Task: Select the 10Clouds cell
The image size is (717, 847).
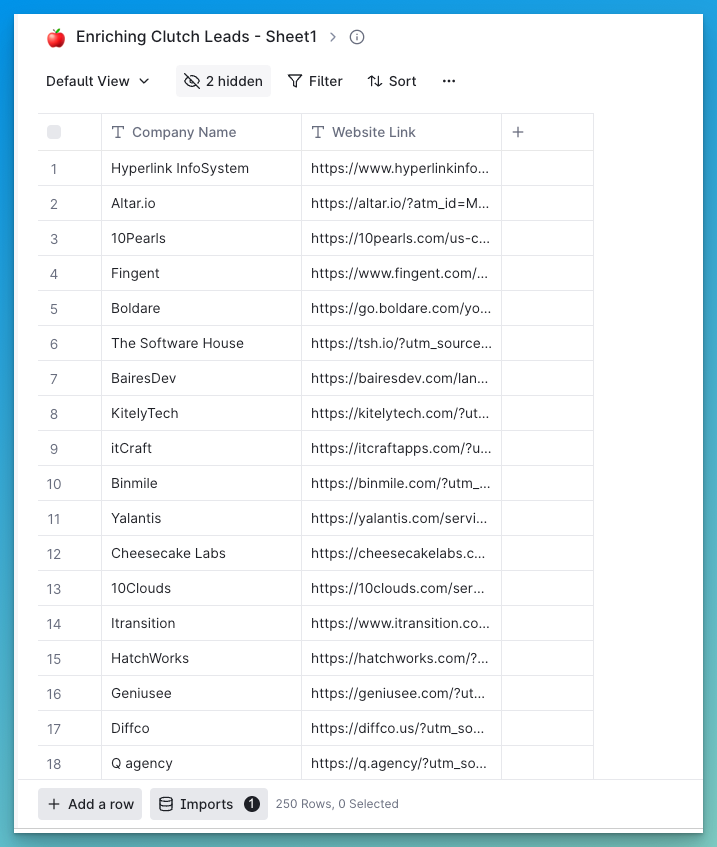Action: (201, 588)
